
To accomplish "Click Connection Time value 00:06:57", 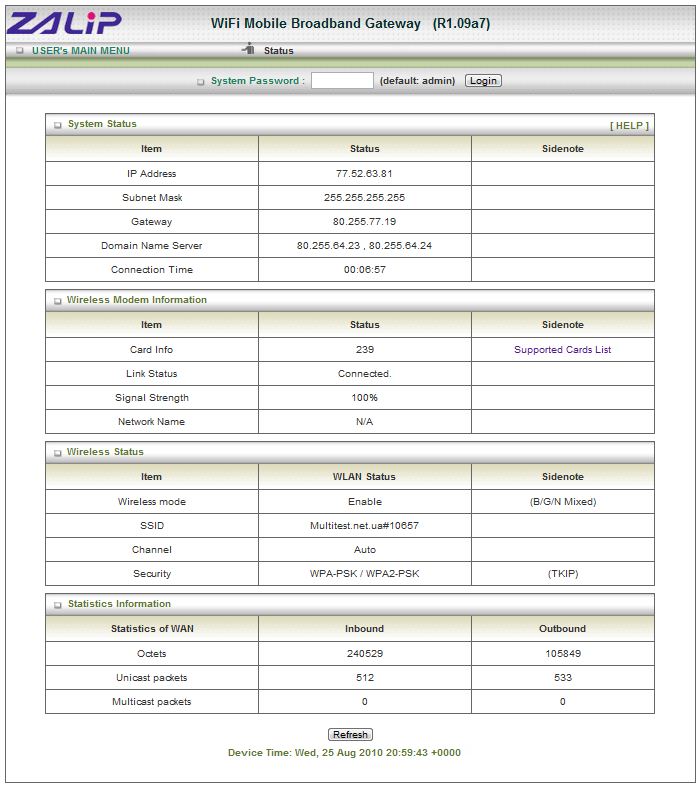I will (x=365, y=270).
